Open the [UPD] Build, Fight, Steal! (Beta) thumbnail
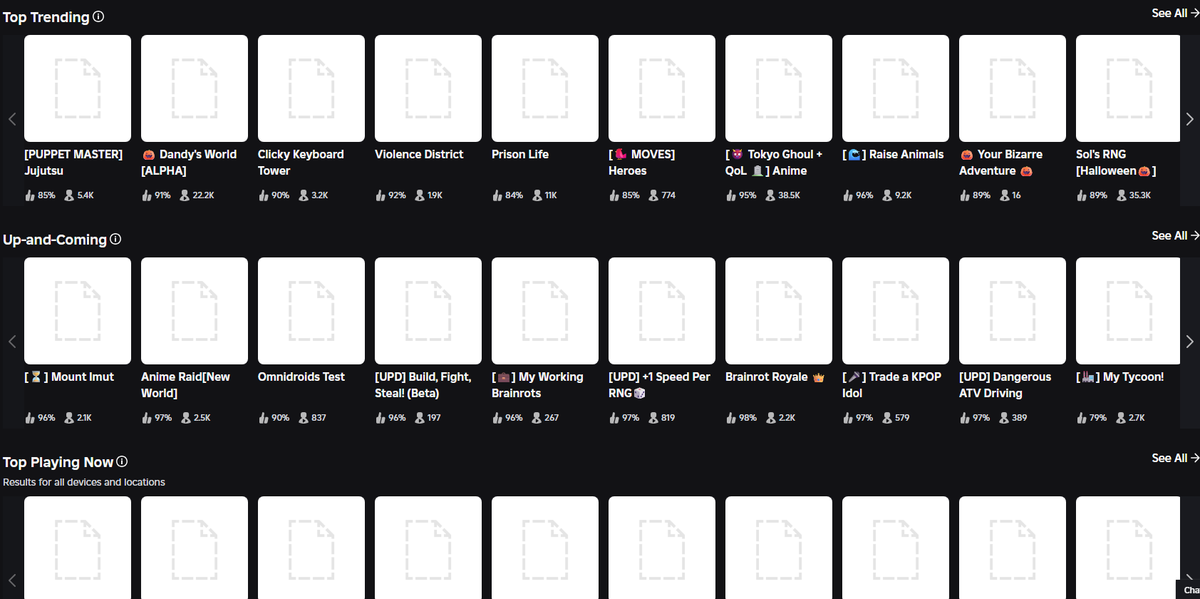Image resolution: width=1200 pixels, height=599 pixels. (428, 311)
